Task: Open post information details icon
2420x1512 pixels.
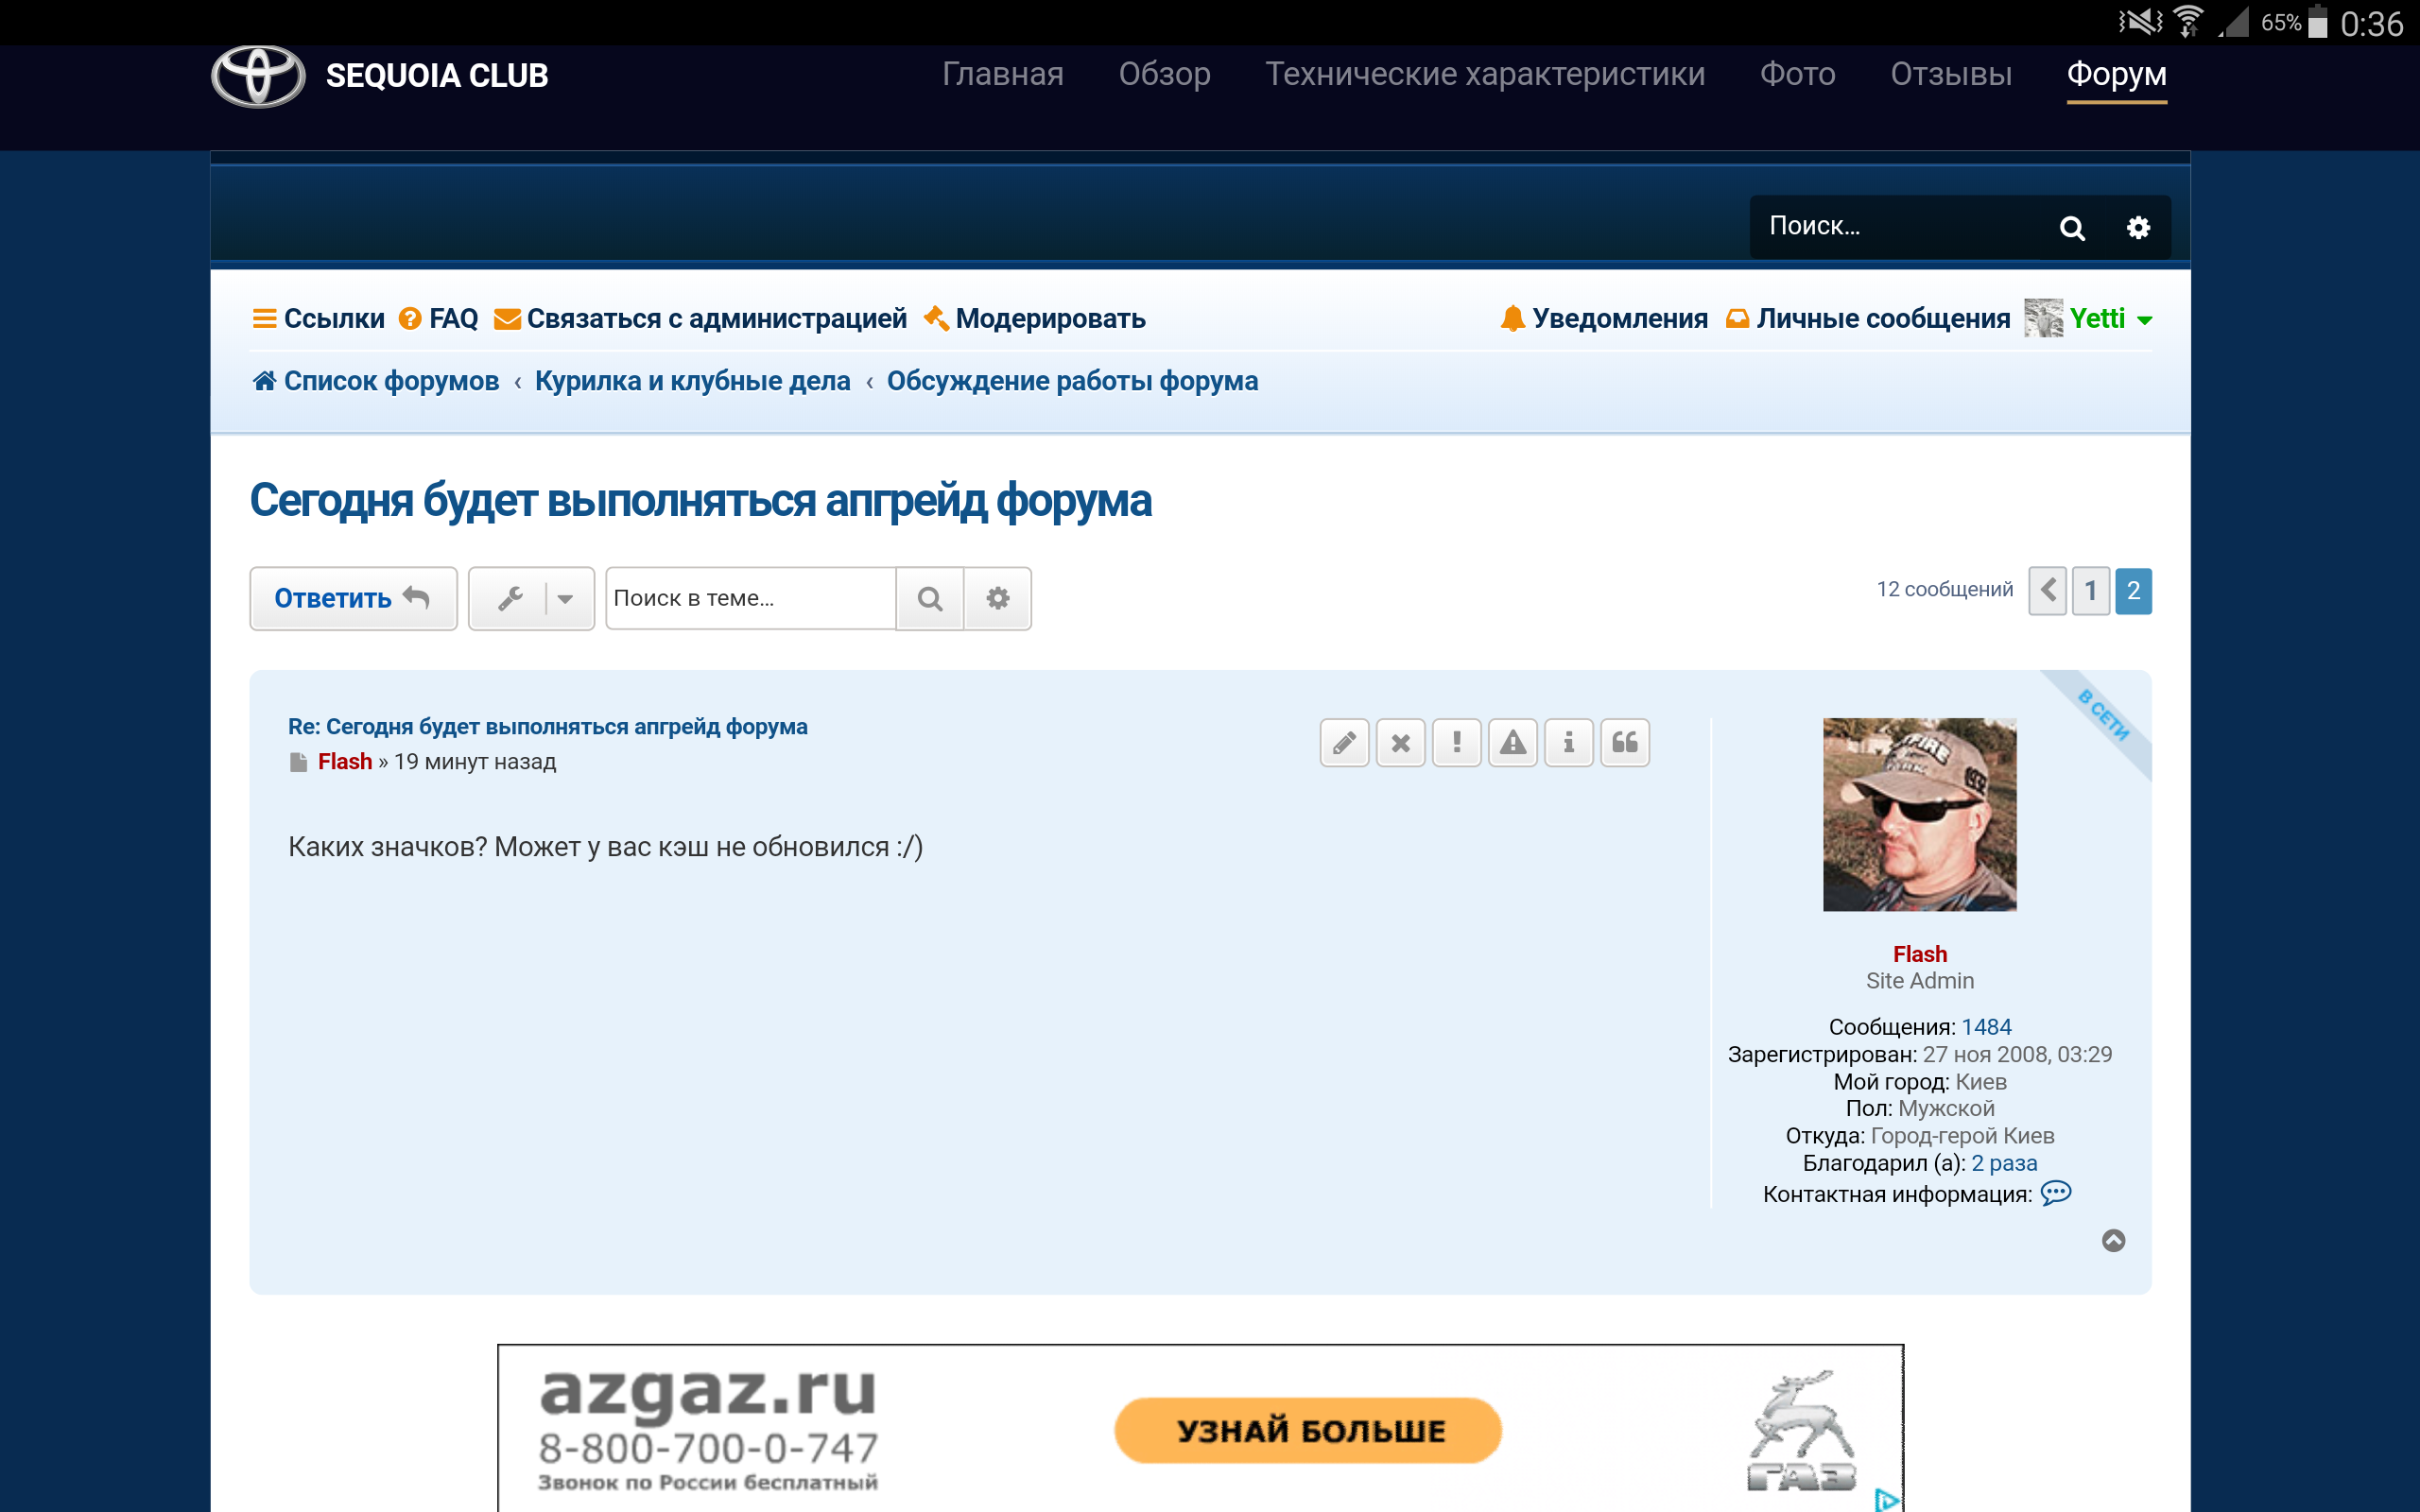Action: 1568,743
